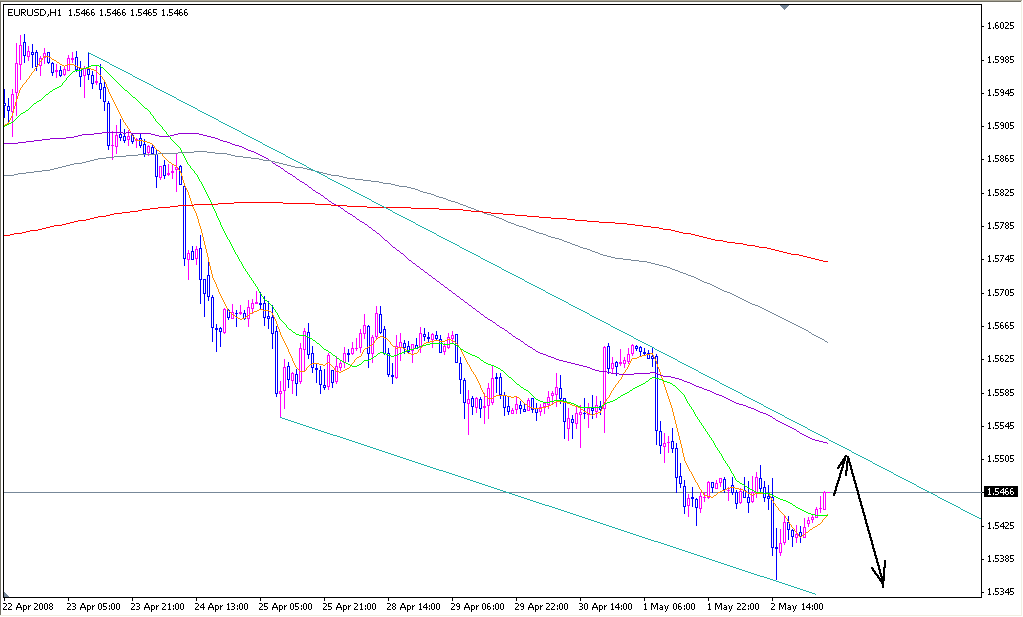Click the 1.5785 price axis label
This screenshot has width=1023, height=617.
(x=1001, y=226)
